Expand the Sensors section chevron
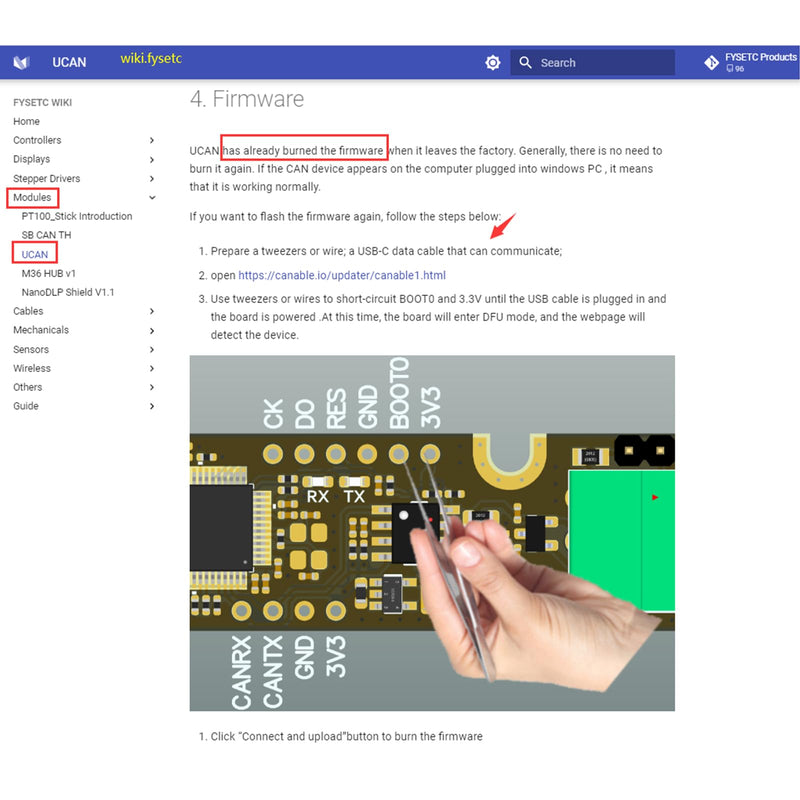Viewport: 800px width, 800px height. click(x=152, y=349)
